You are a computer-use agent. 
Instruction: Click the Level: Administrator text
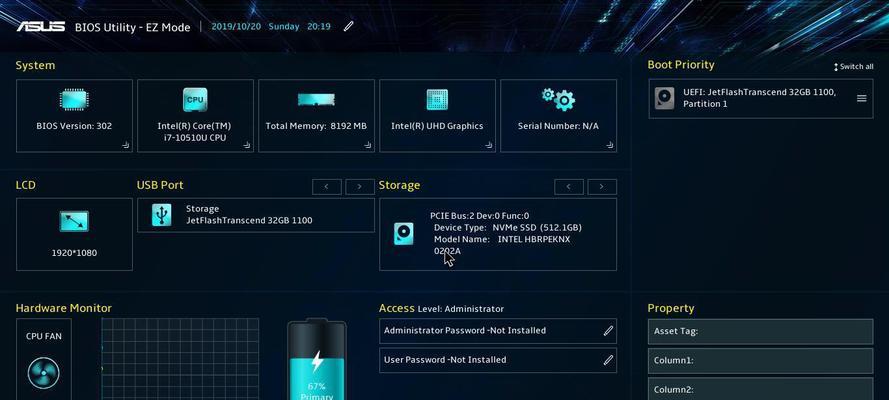point(460,309)
